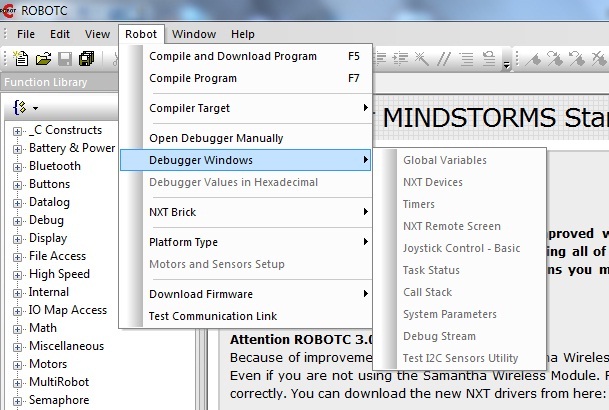Open the File menu
Image resolution: width=609 pixels, height=410 pixels.
point(26,34)
